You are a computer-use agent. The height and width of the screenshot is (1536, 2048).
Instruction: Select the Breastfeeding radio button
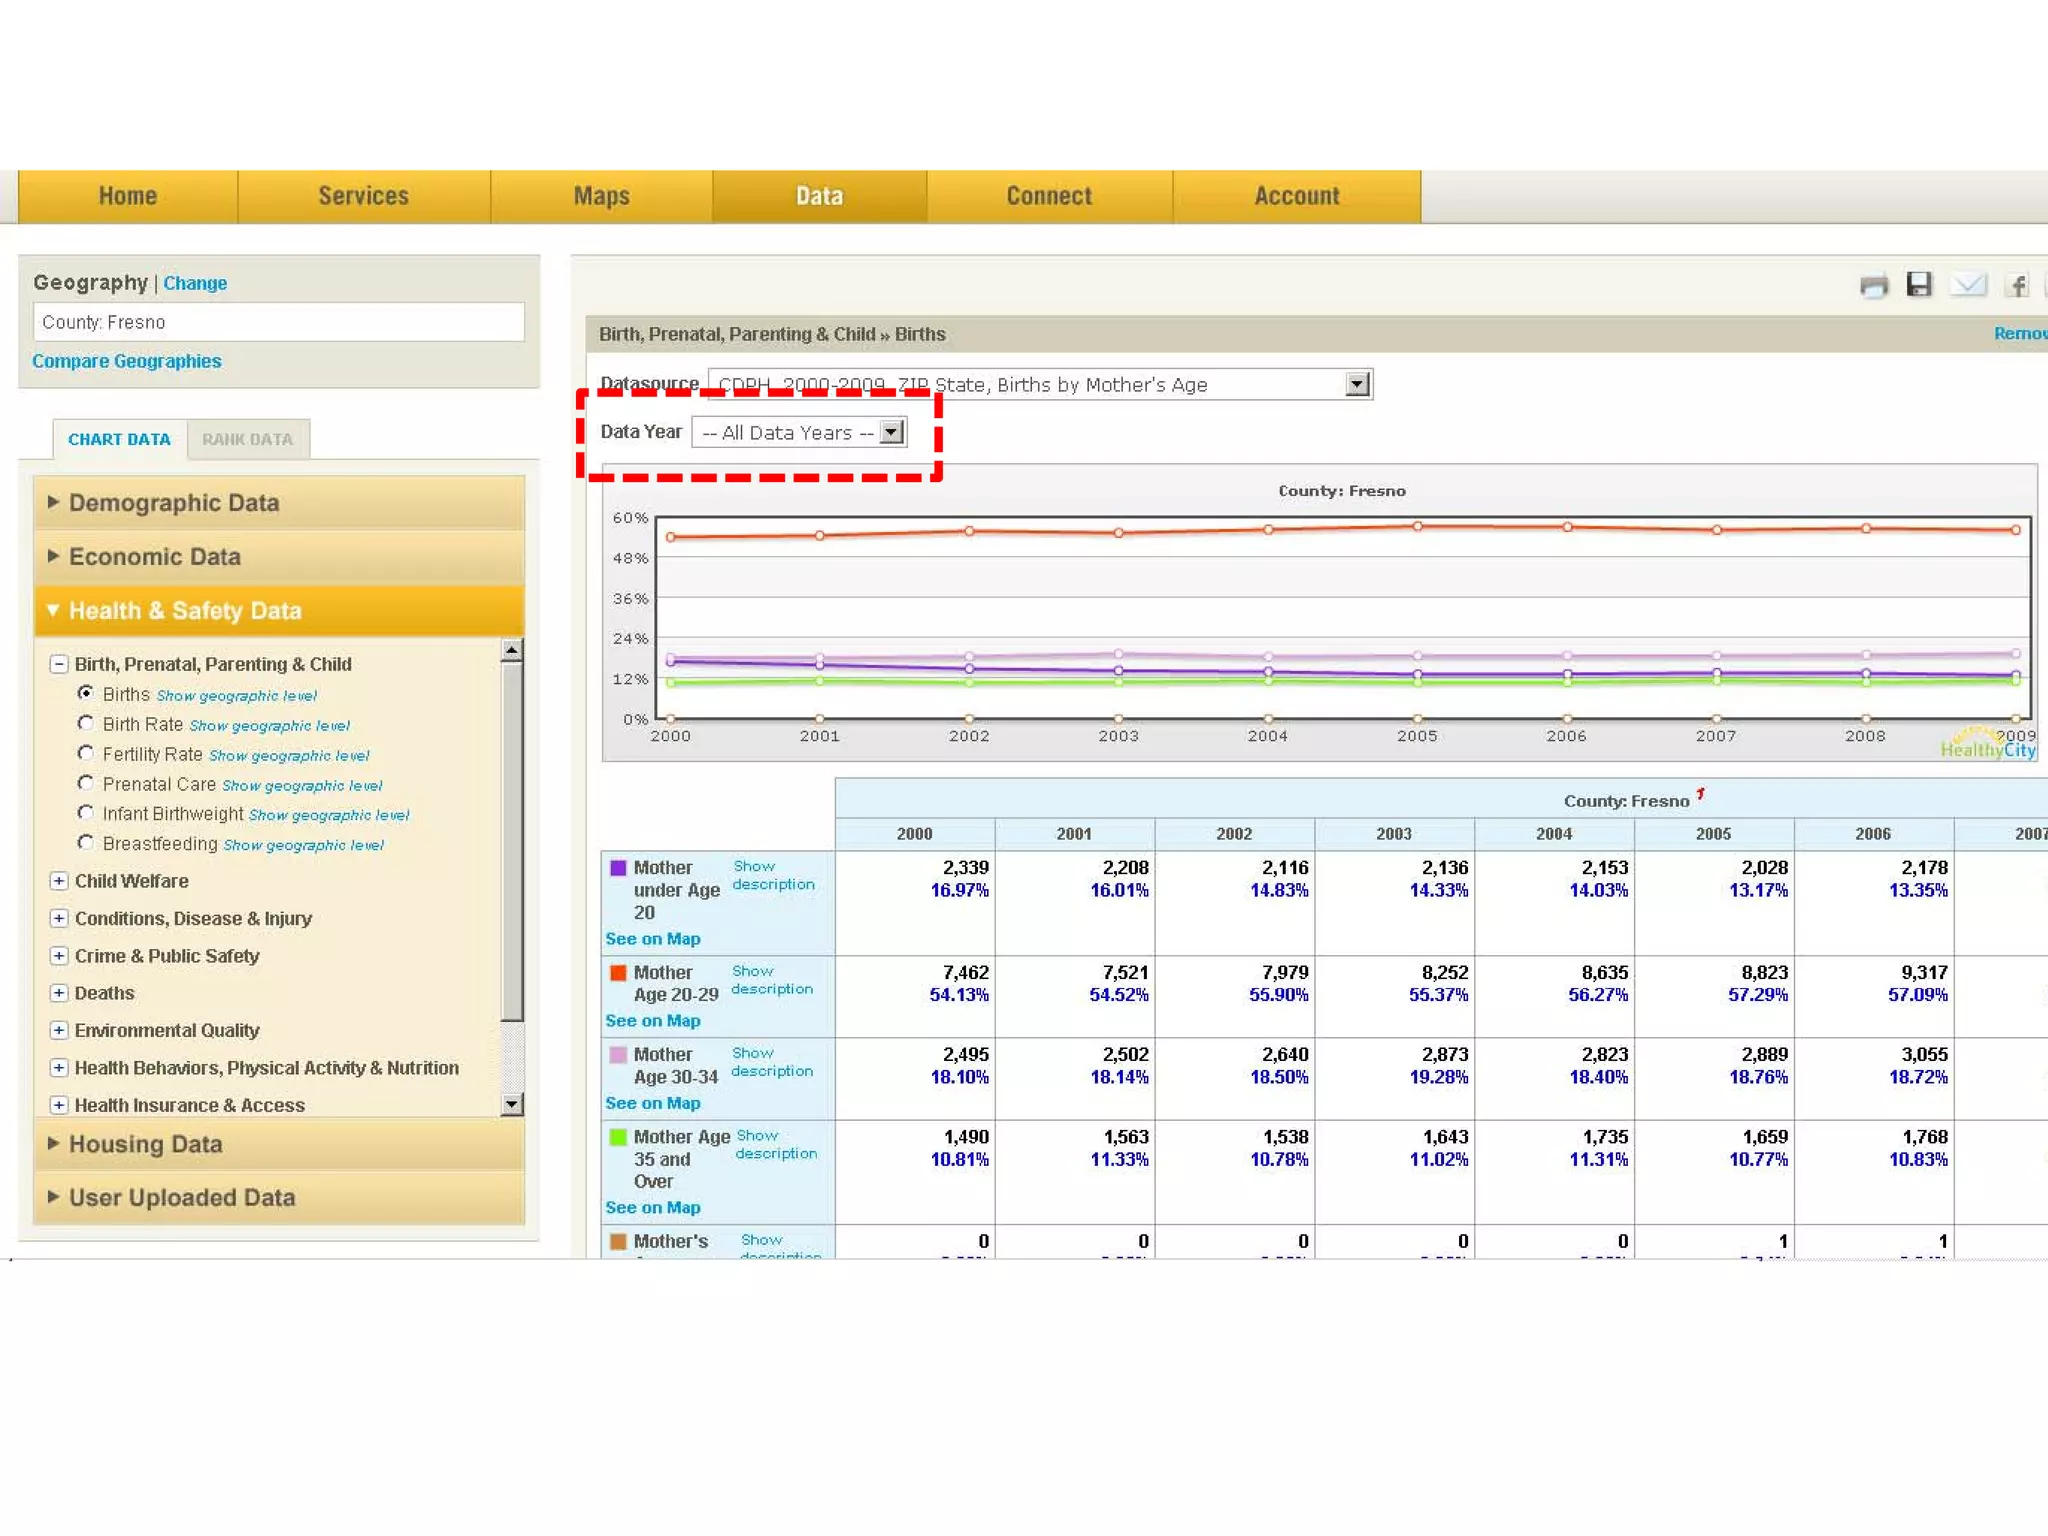click(86, 843)
